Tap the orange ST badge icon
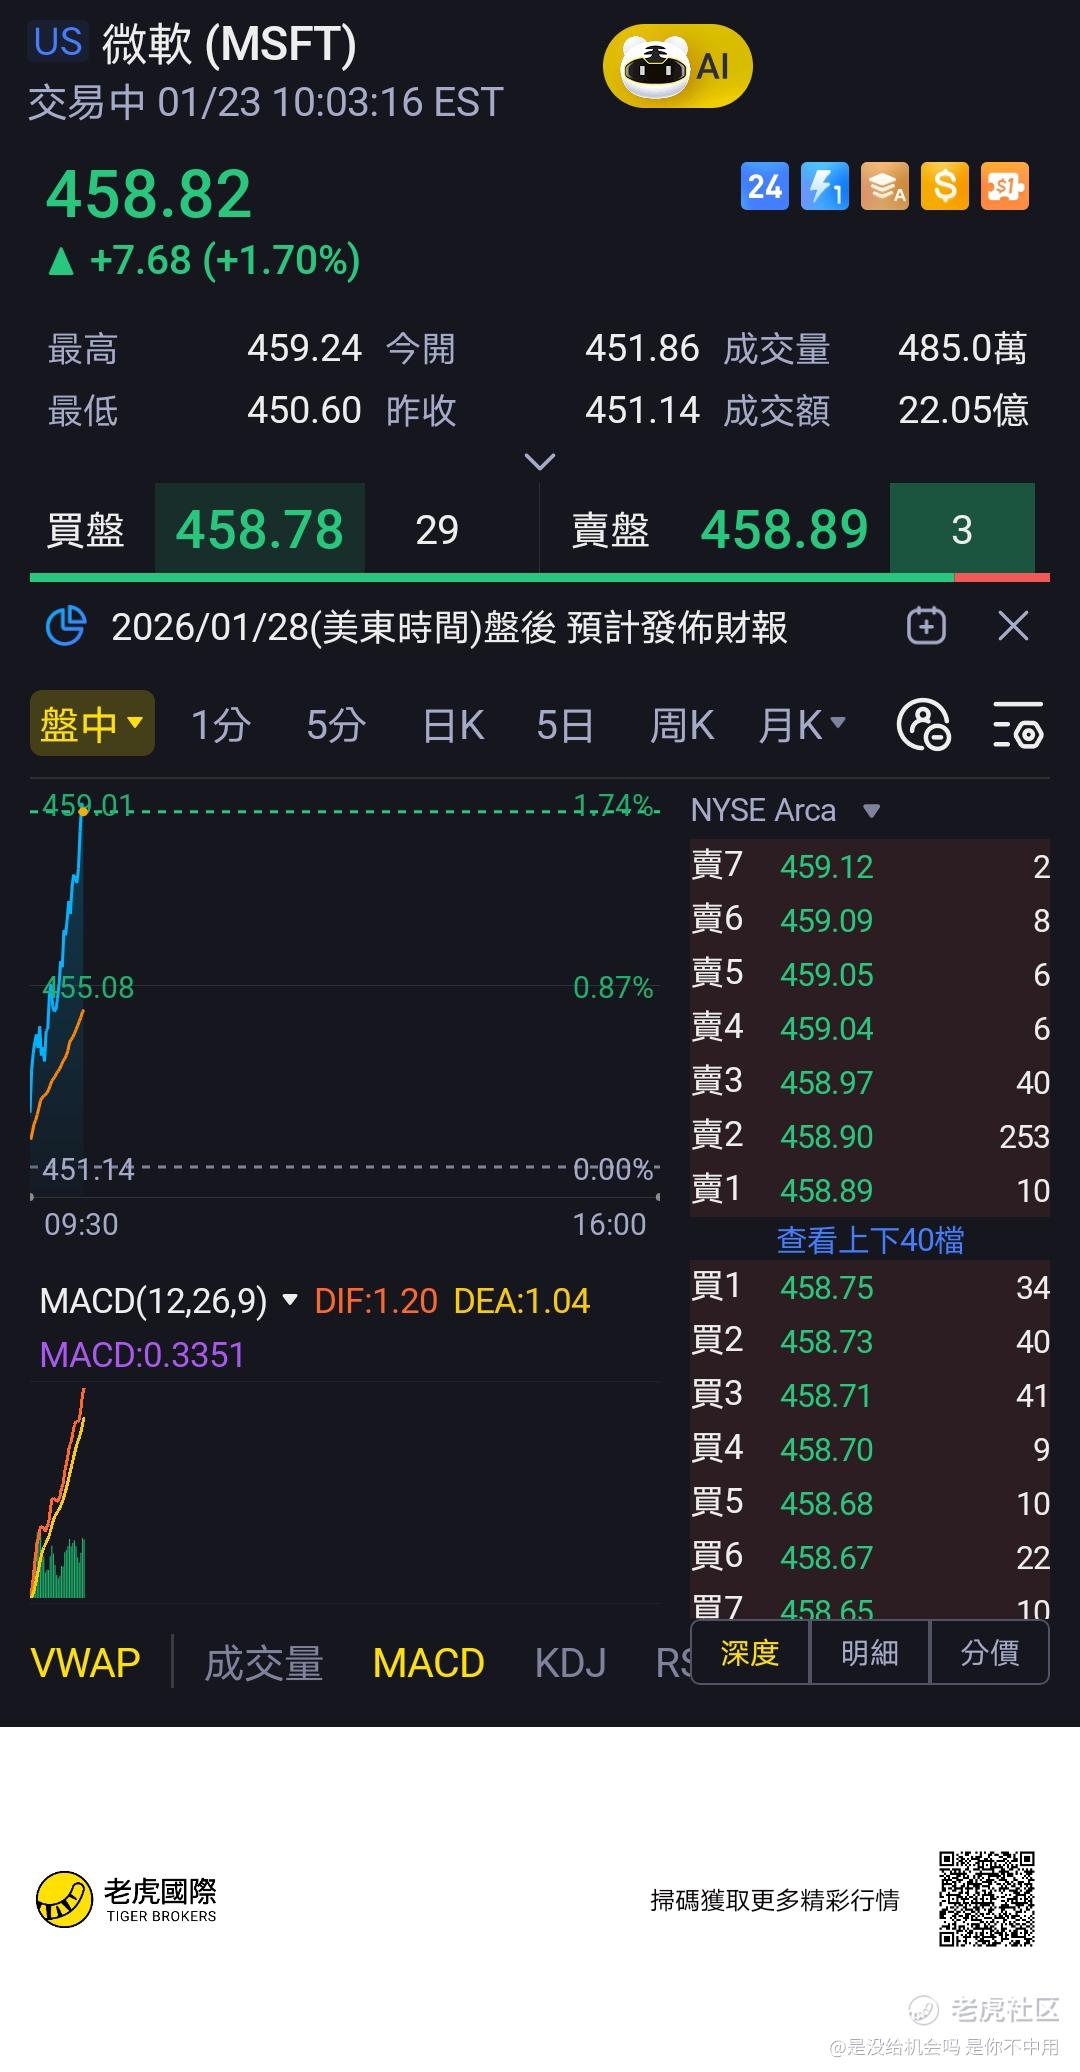1080x2072 pixels. click(x=1005, y=186)
